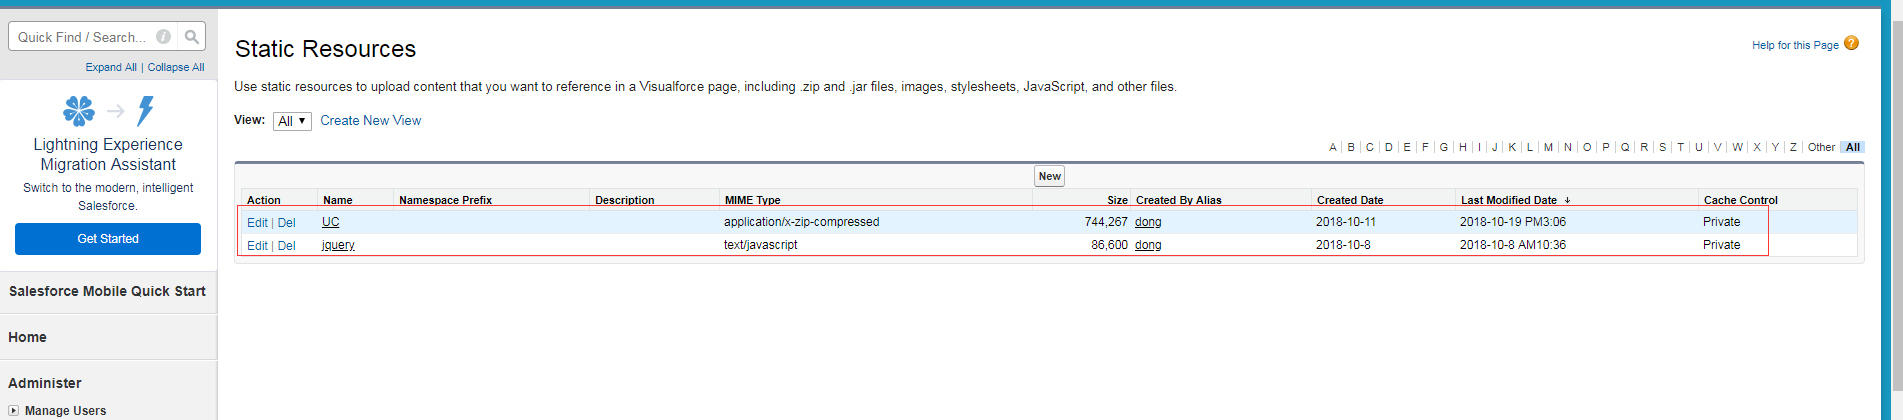This screenshot has width=1903, height=420.
Task: Edit the UC static resource
Action: click(257, 223)
